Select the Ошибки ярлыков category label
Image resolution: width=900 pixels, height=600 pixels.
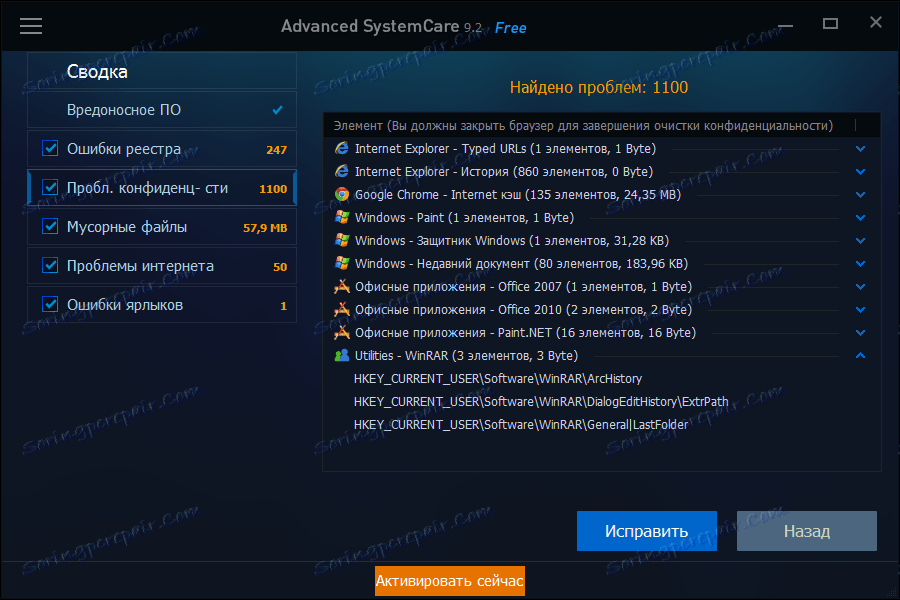pyautogui.click(x=125, y=305)
